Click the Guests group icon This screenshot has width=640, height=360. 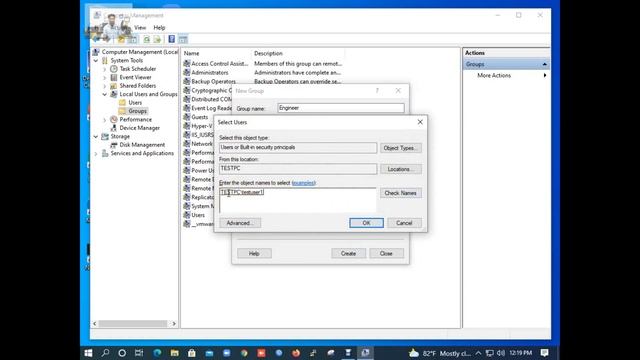[187, 117]
